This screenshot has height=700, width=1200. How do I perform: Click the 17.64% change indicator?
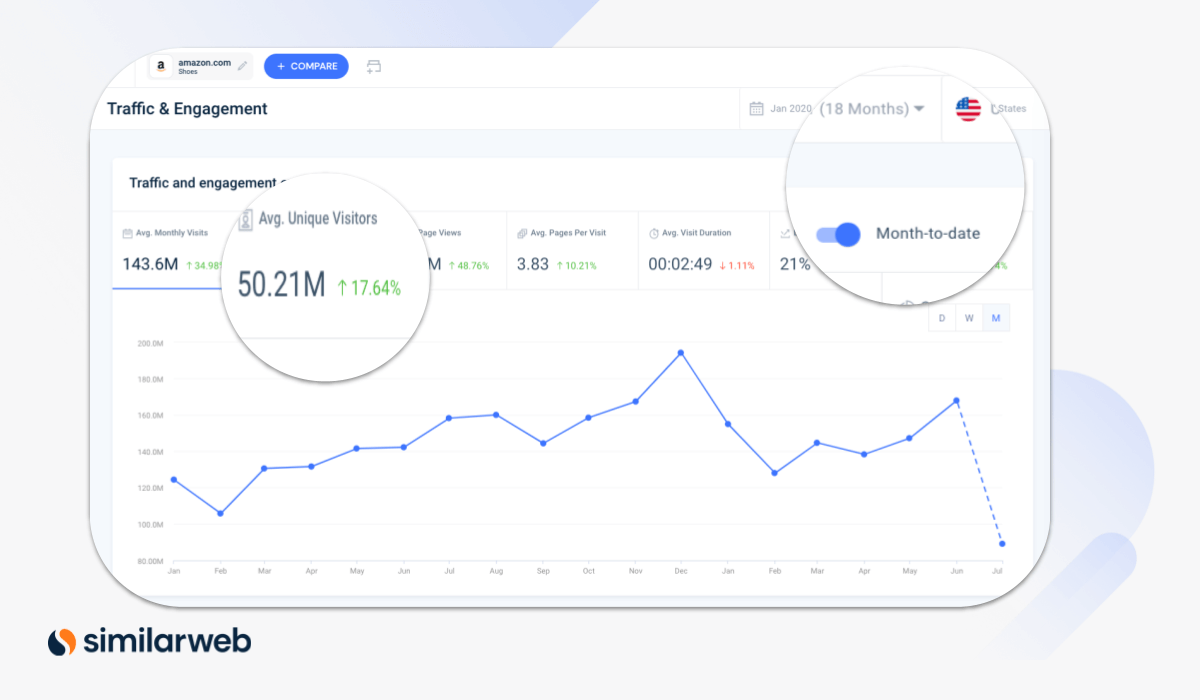[369, 288]
